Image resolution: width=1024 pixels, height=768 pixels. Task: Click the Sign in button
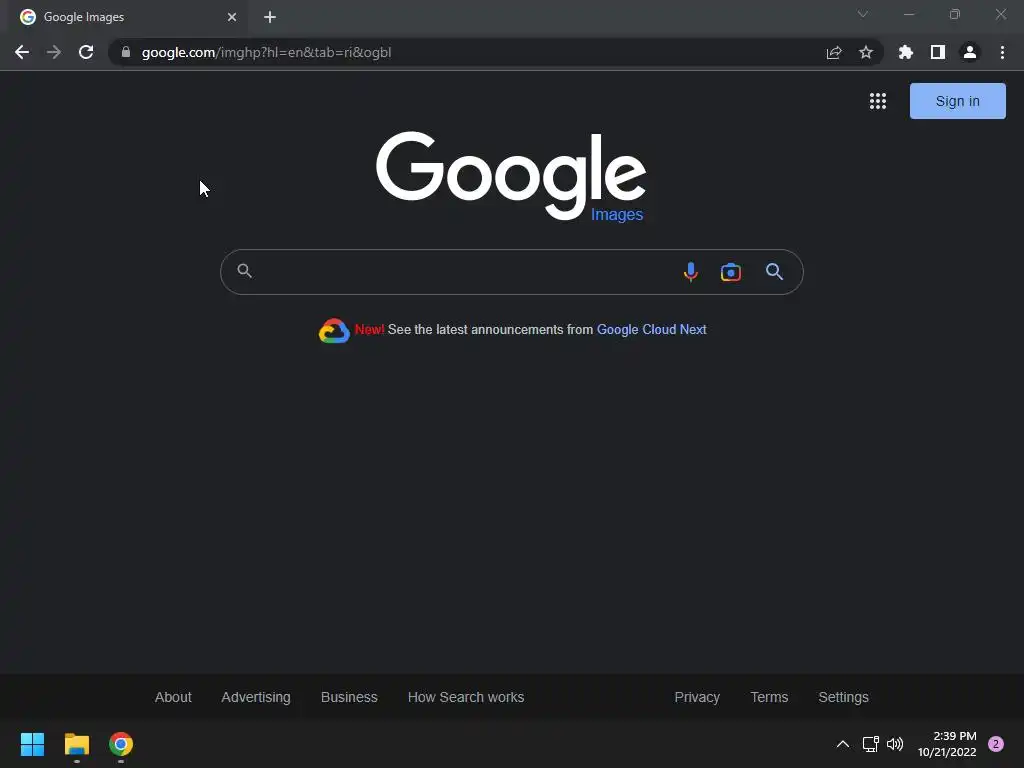point(957,101)
